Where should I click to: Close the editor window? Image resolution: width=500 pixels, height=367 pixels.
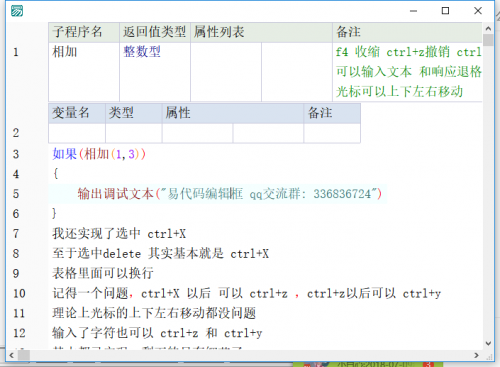point(478,11)
